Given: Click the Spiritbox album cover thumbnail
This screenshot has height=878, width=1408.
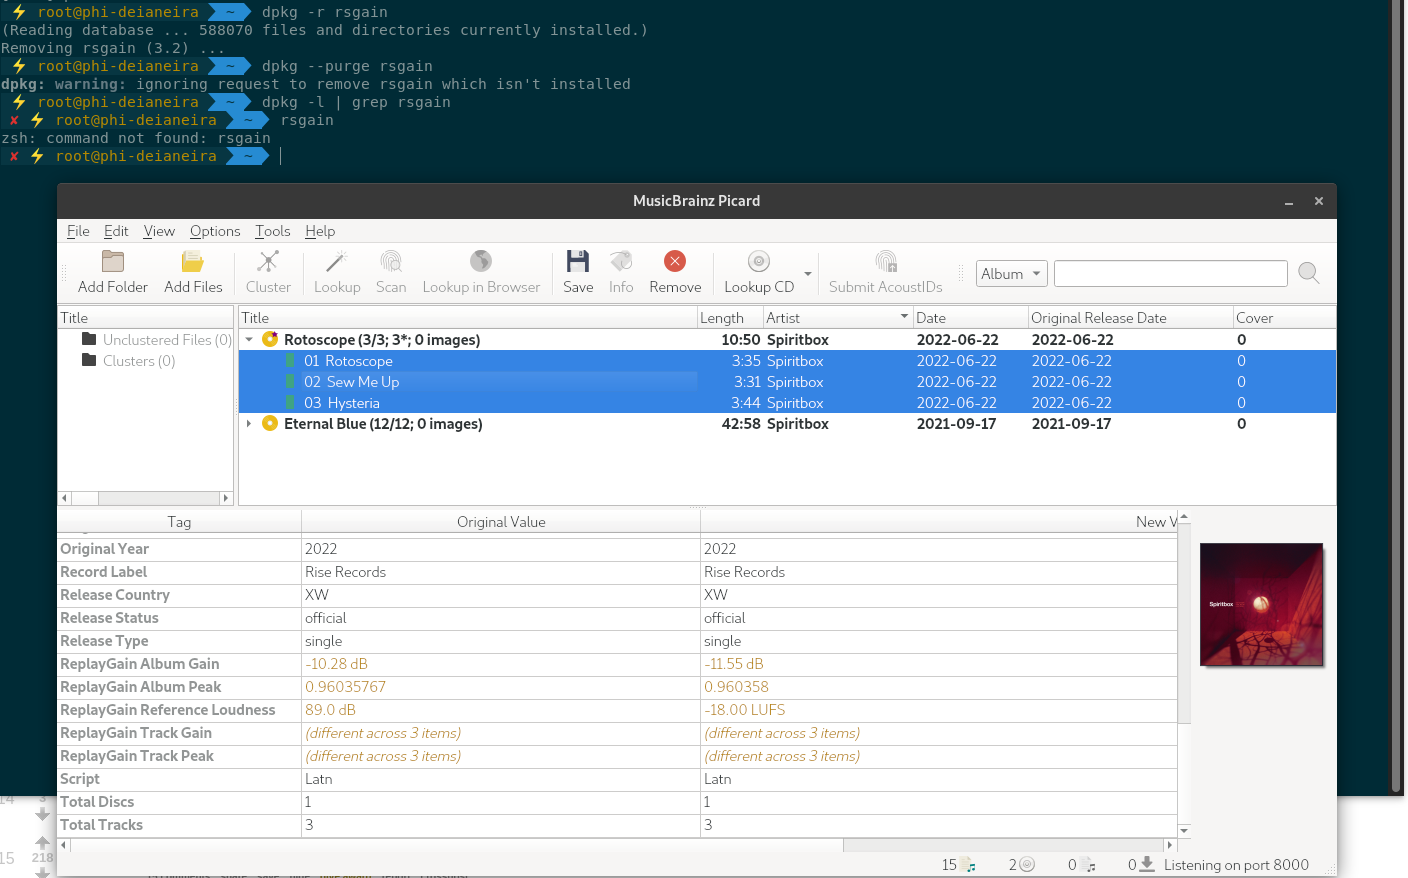Looking at the screenshot, I should (1261, 604).
